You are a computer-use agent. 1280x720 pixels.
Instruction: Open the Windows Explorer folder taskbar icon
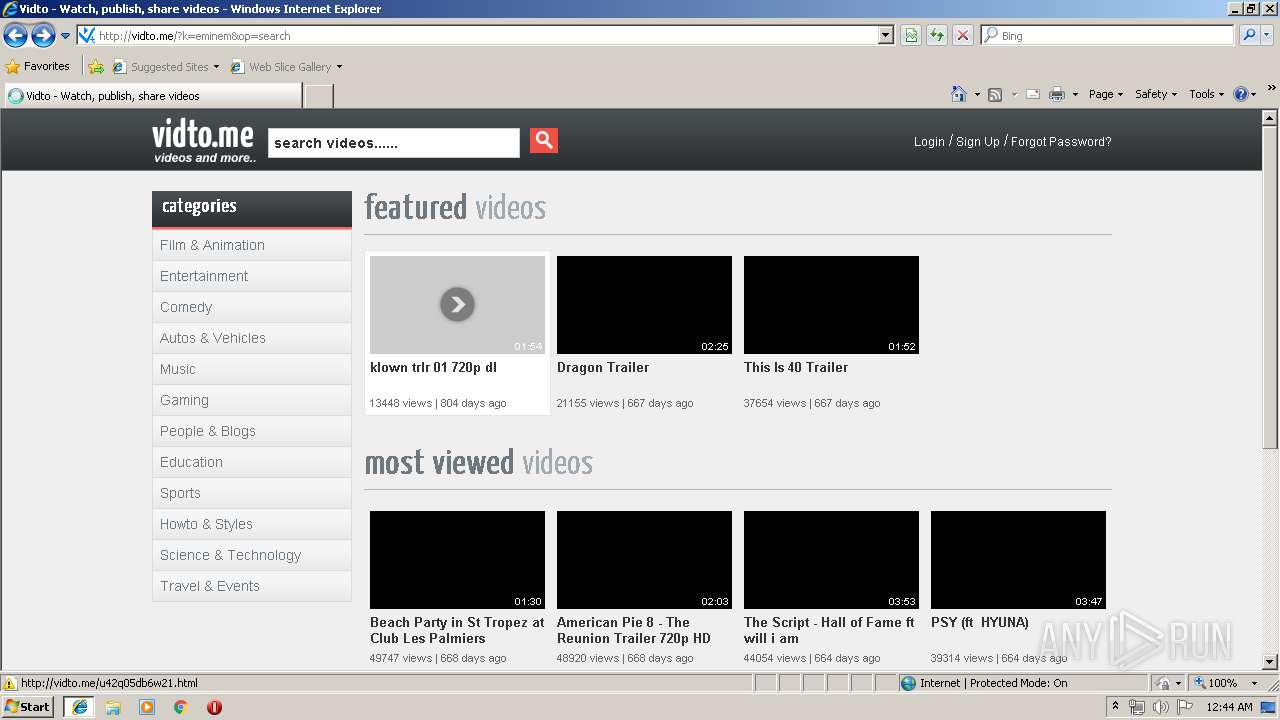[113, 707]
